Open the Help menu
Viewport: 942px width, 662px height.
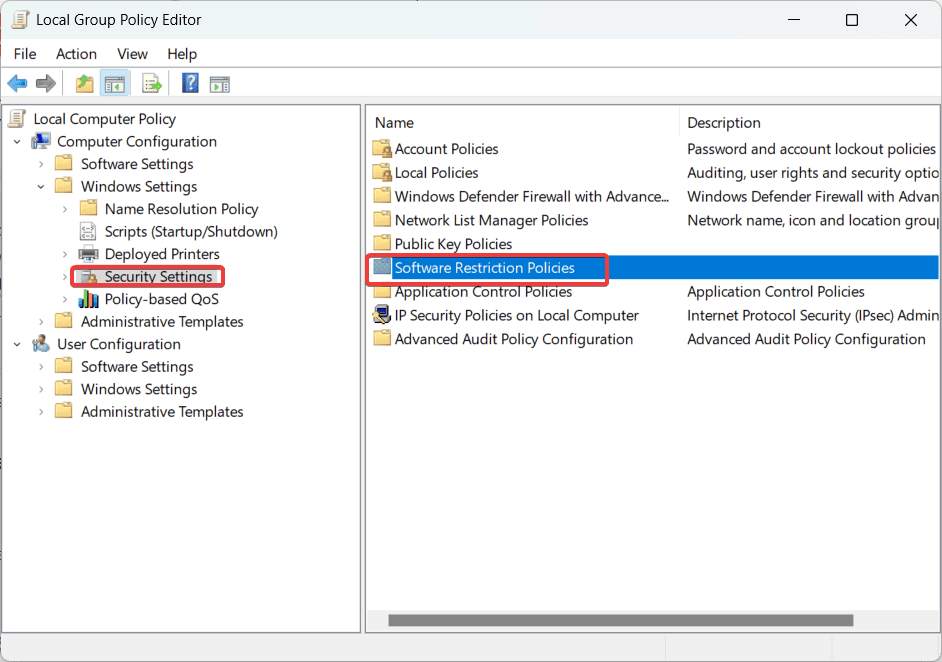pyautogui.click(x=182, y=54)
